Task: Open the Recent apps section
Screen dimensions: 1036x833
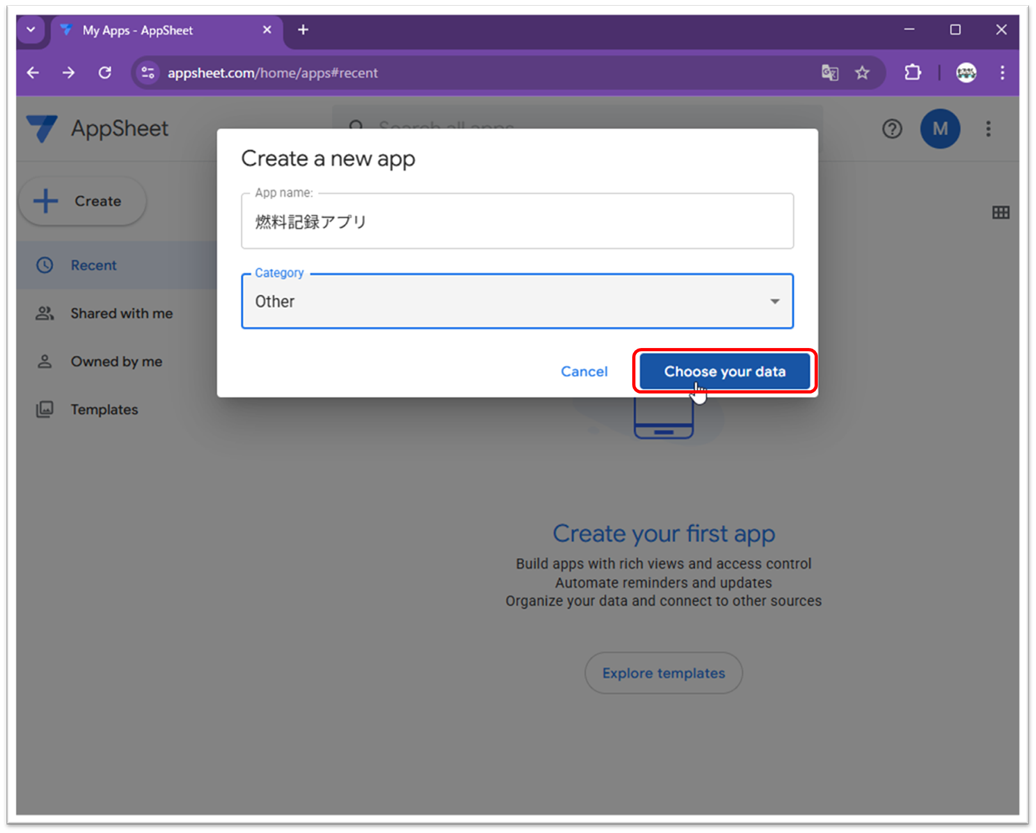Action: [93, 265]
